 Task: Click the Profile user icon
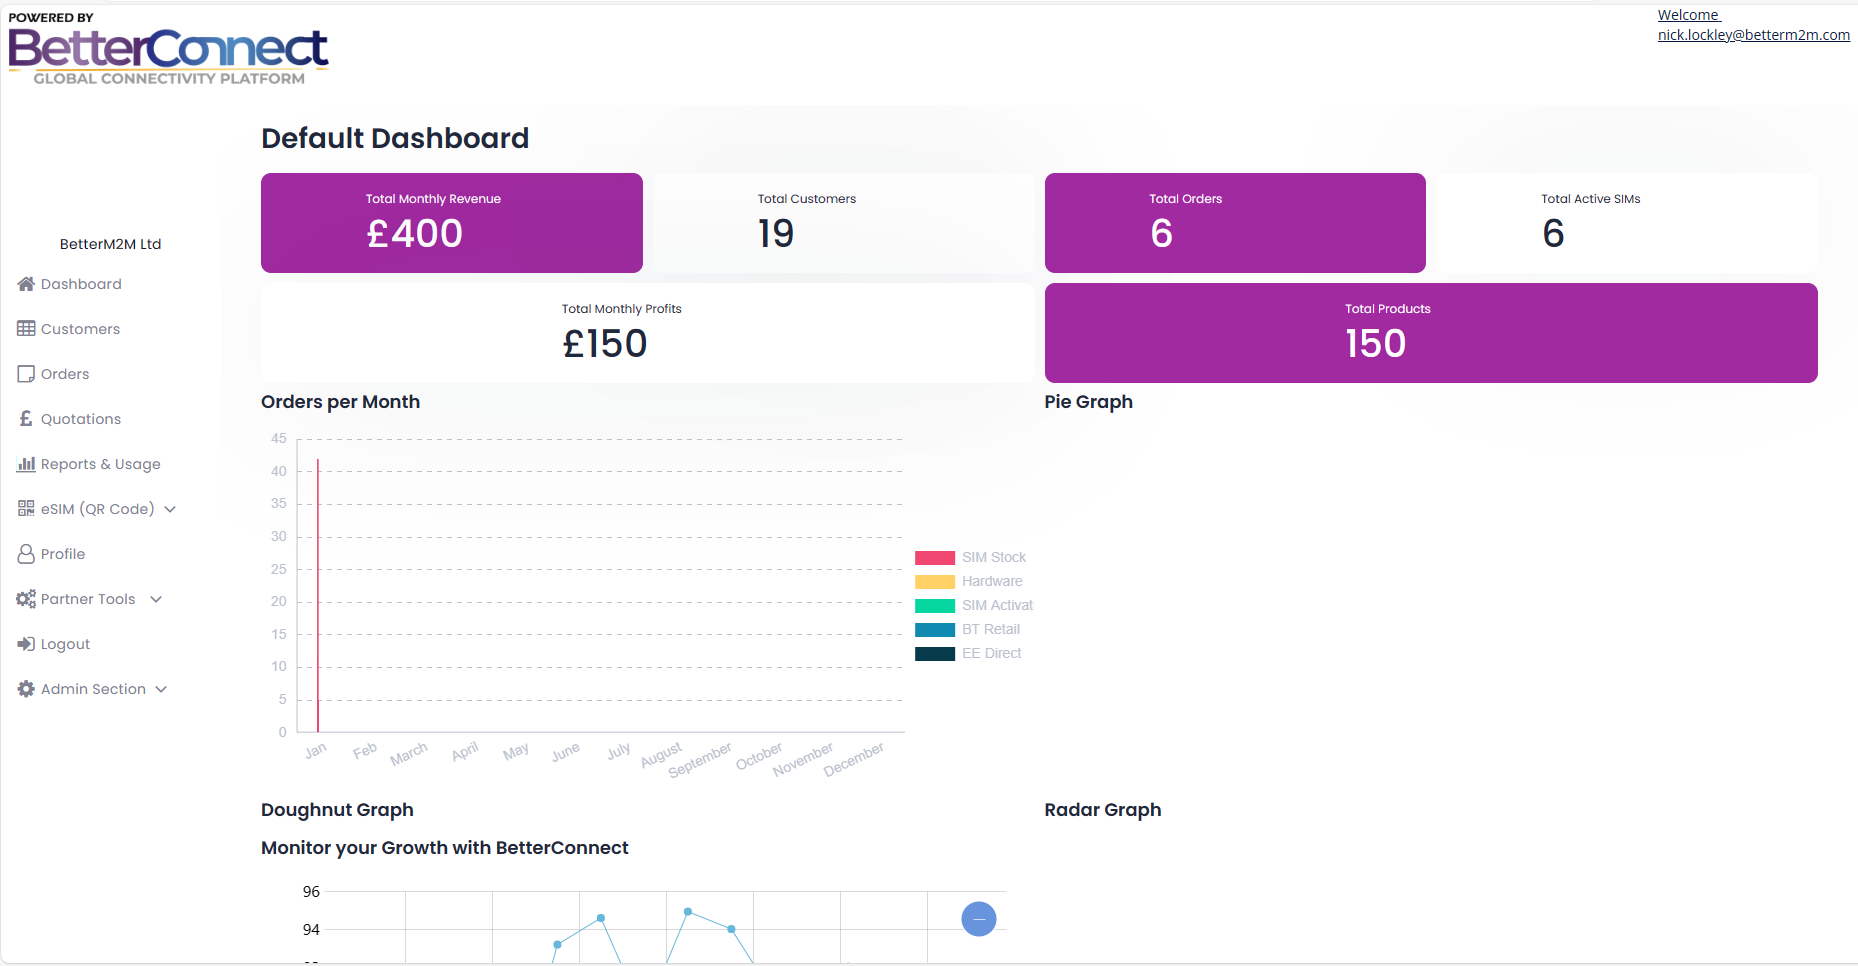[x=26, y=554]
